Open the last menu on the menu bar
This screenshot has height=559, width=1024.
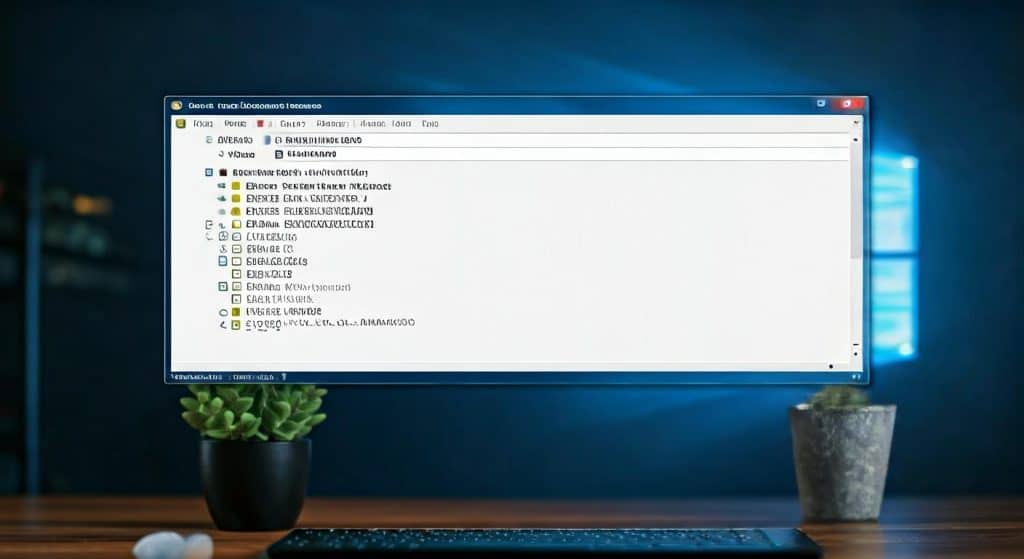click(430, 124)
